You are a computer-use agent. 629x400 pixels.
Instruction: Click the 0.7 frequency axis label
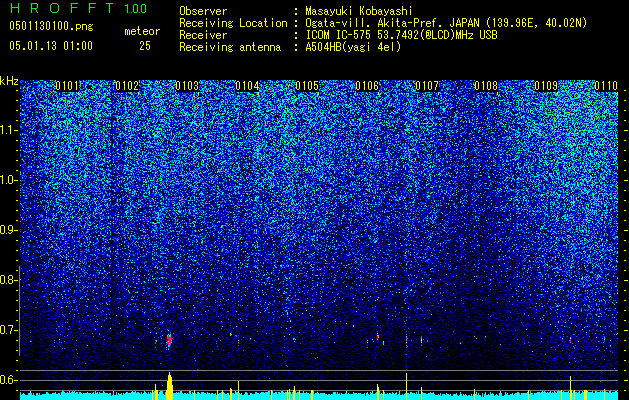(7, 330)
